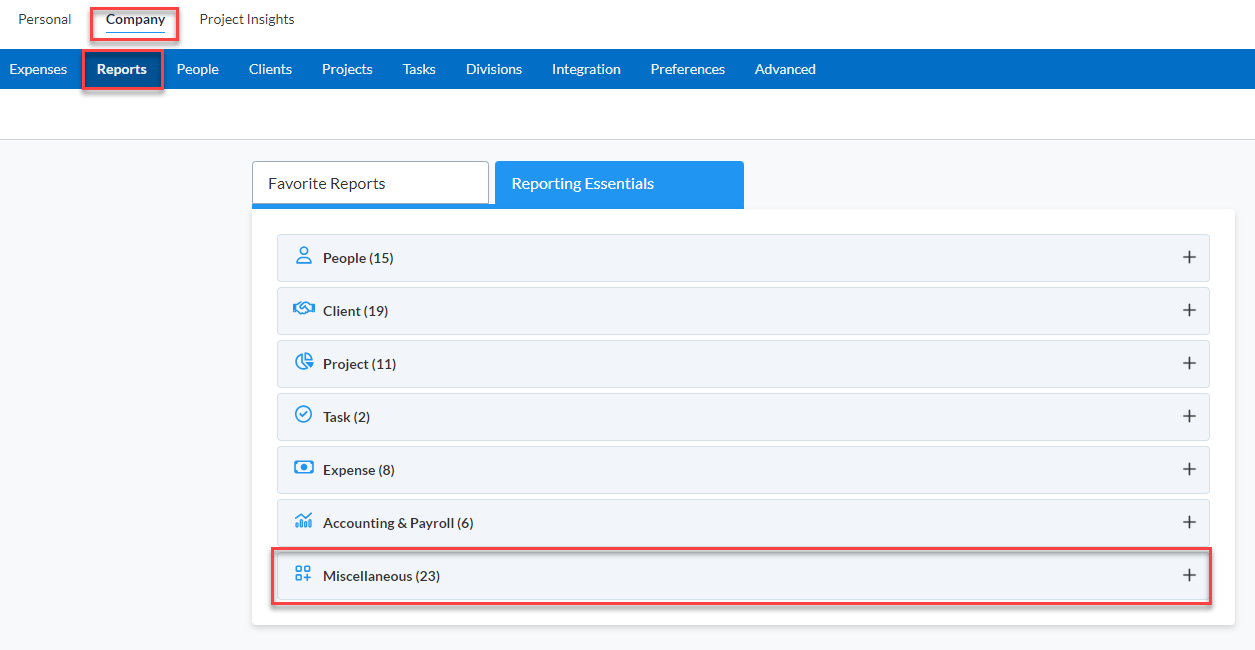Viewport: 1255px width, 650px height.
Task: Expand Client section with plus sign
Action: [x=1189, y=310]
